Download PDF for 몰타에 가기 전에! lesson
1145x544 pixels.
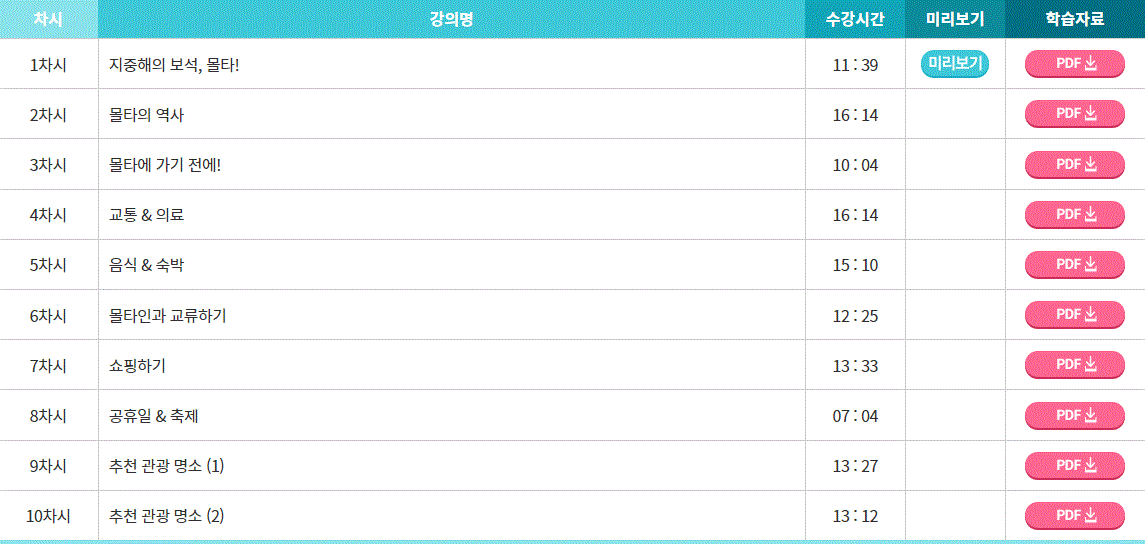tap(1075, 165)
